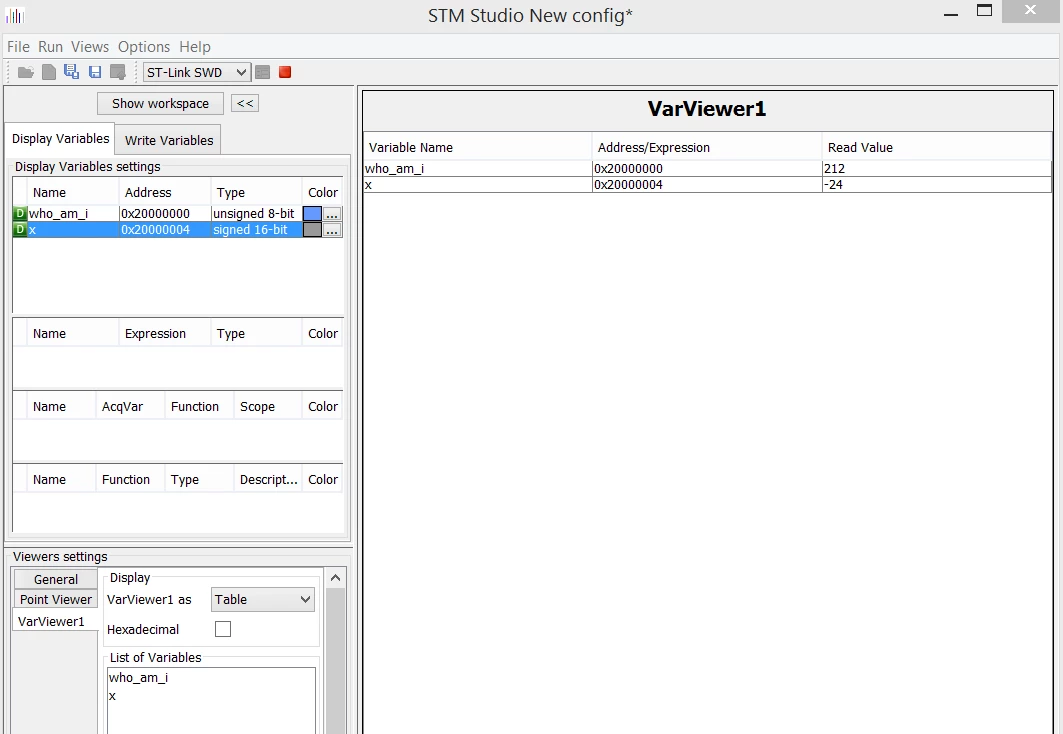Click read value -24 in VarViewer1

(936, 184)
